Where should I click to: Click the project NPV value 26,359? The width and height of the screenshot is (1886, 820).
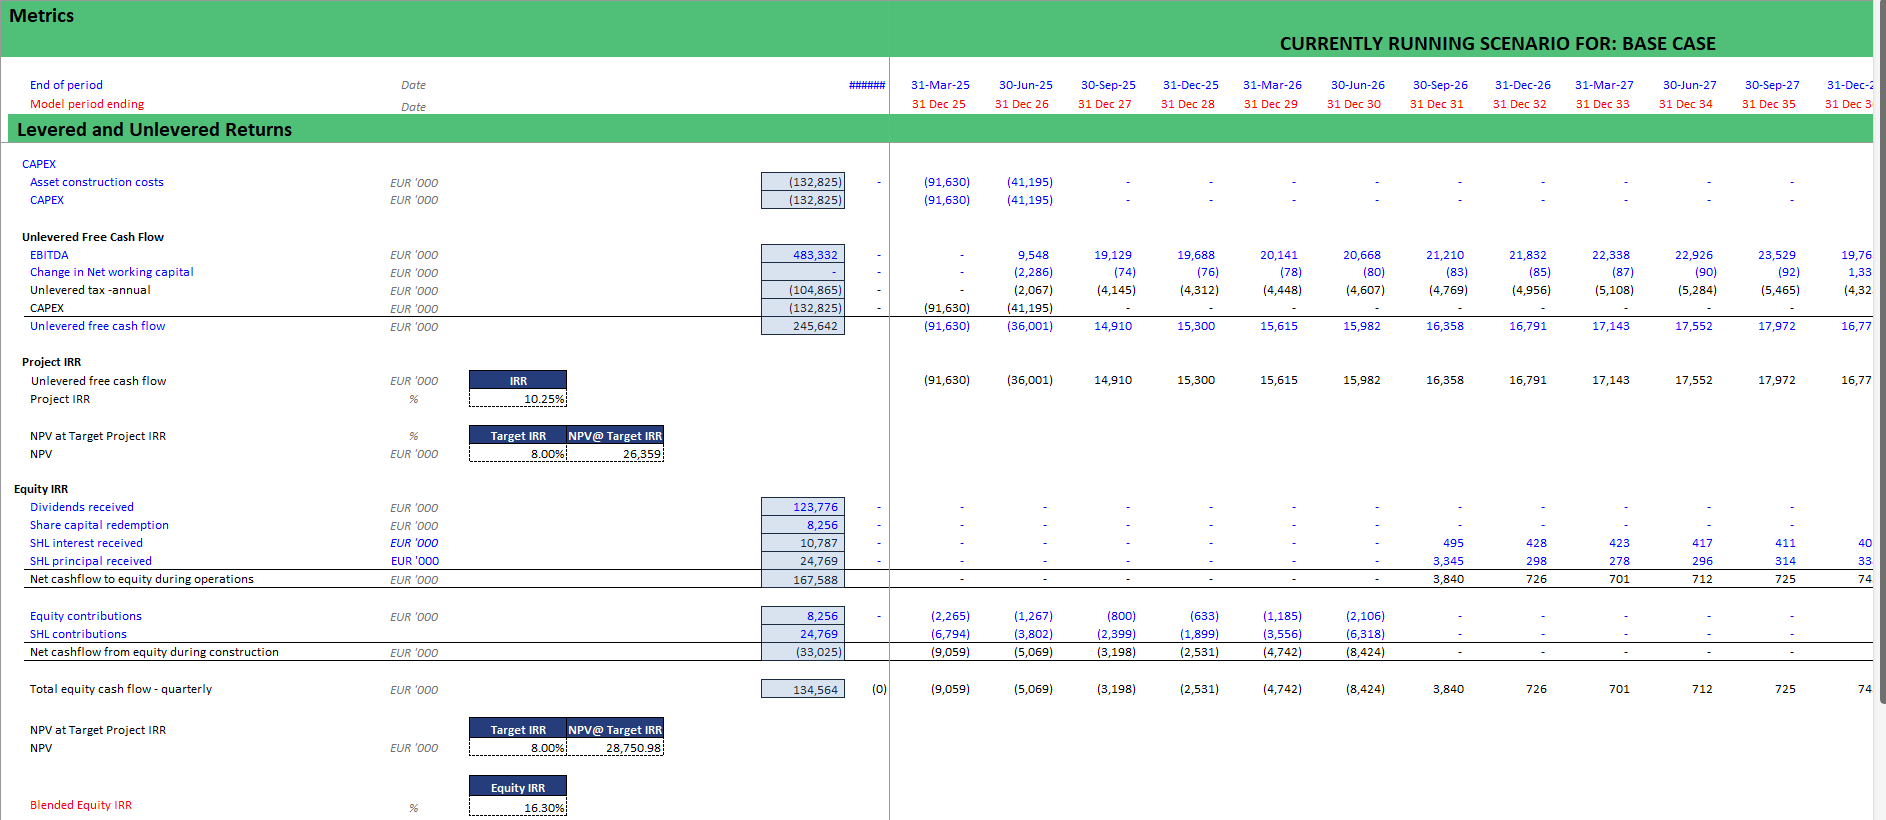615,454
